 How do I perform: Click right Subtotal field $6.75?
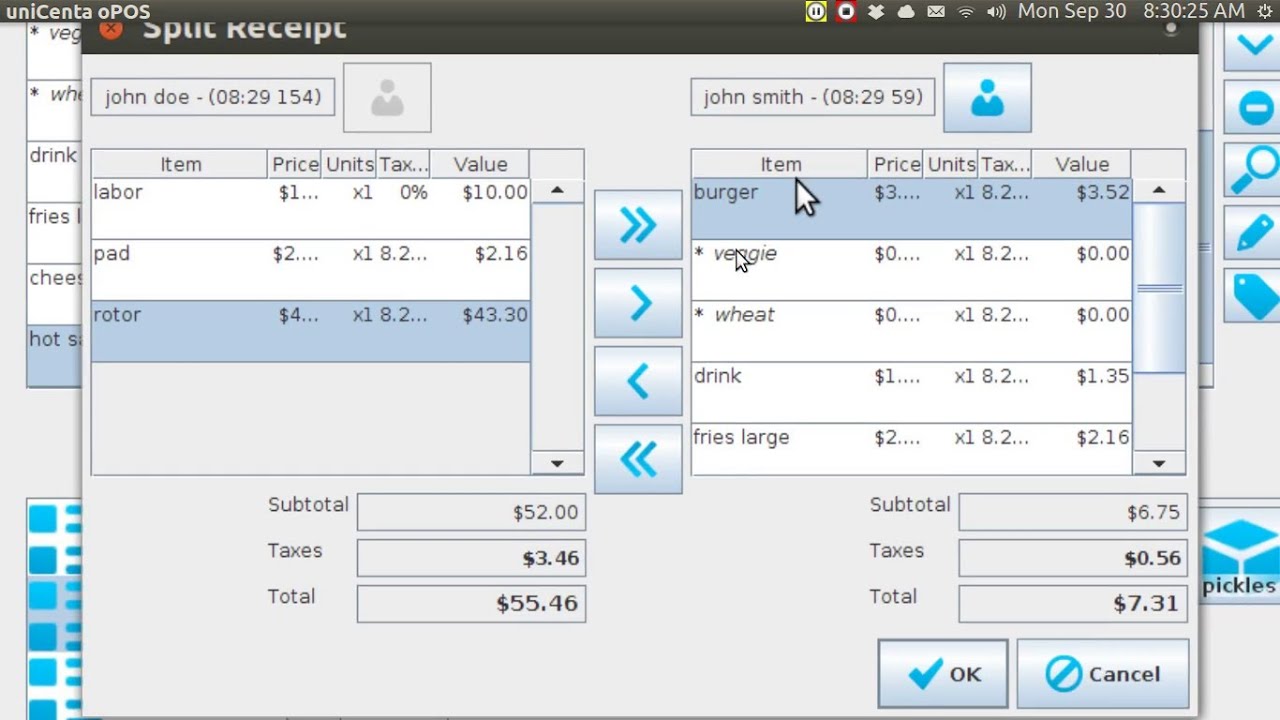click(x=1073, y=512)
